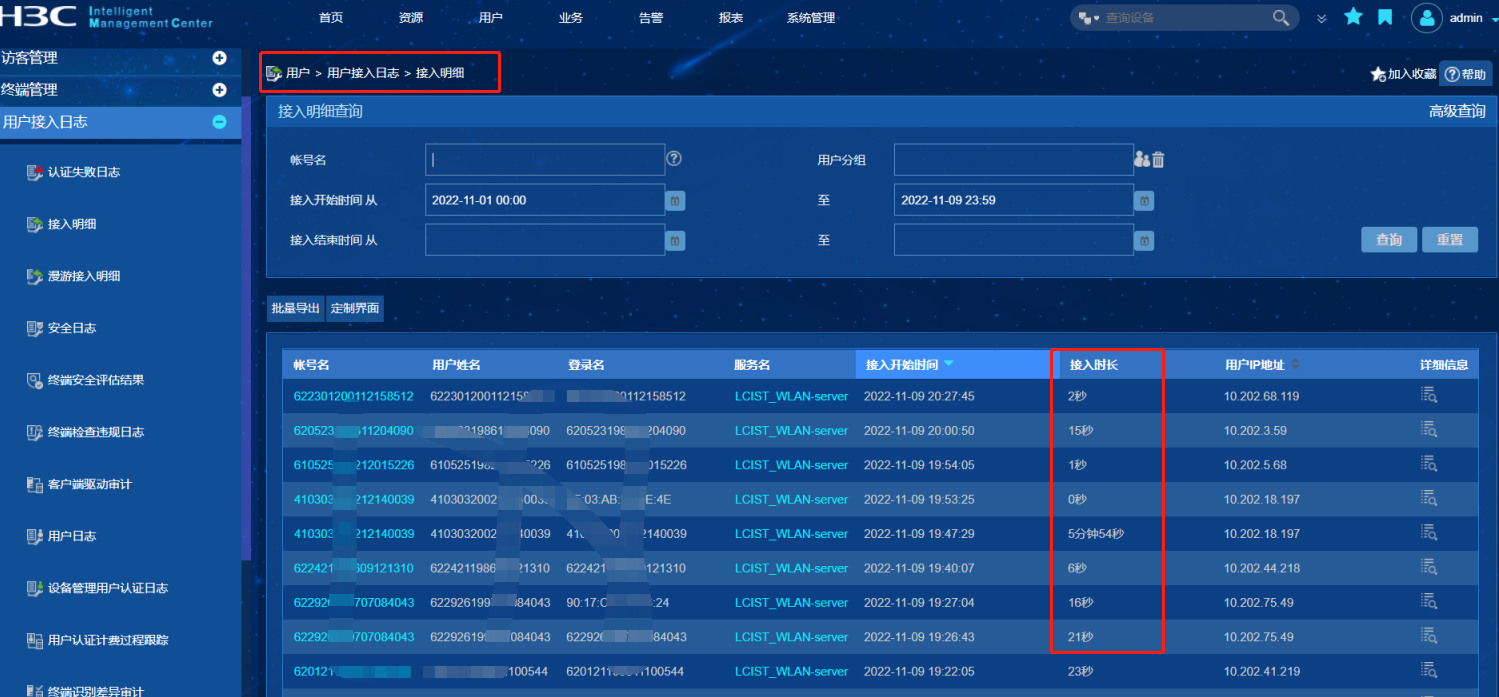The image size is (1499, 697).
Task: View details icon for IP 10.202.3.59
Action: pos(1429,429)
